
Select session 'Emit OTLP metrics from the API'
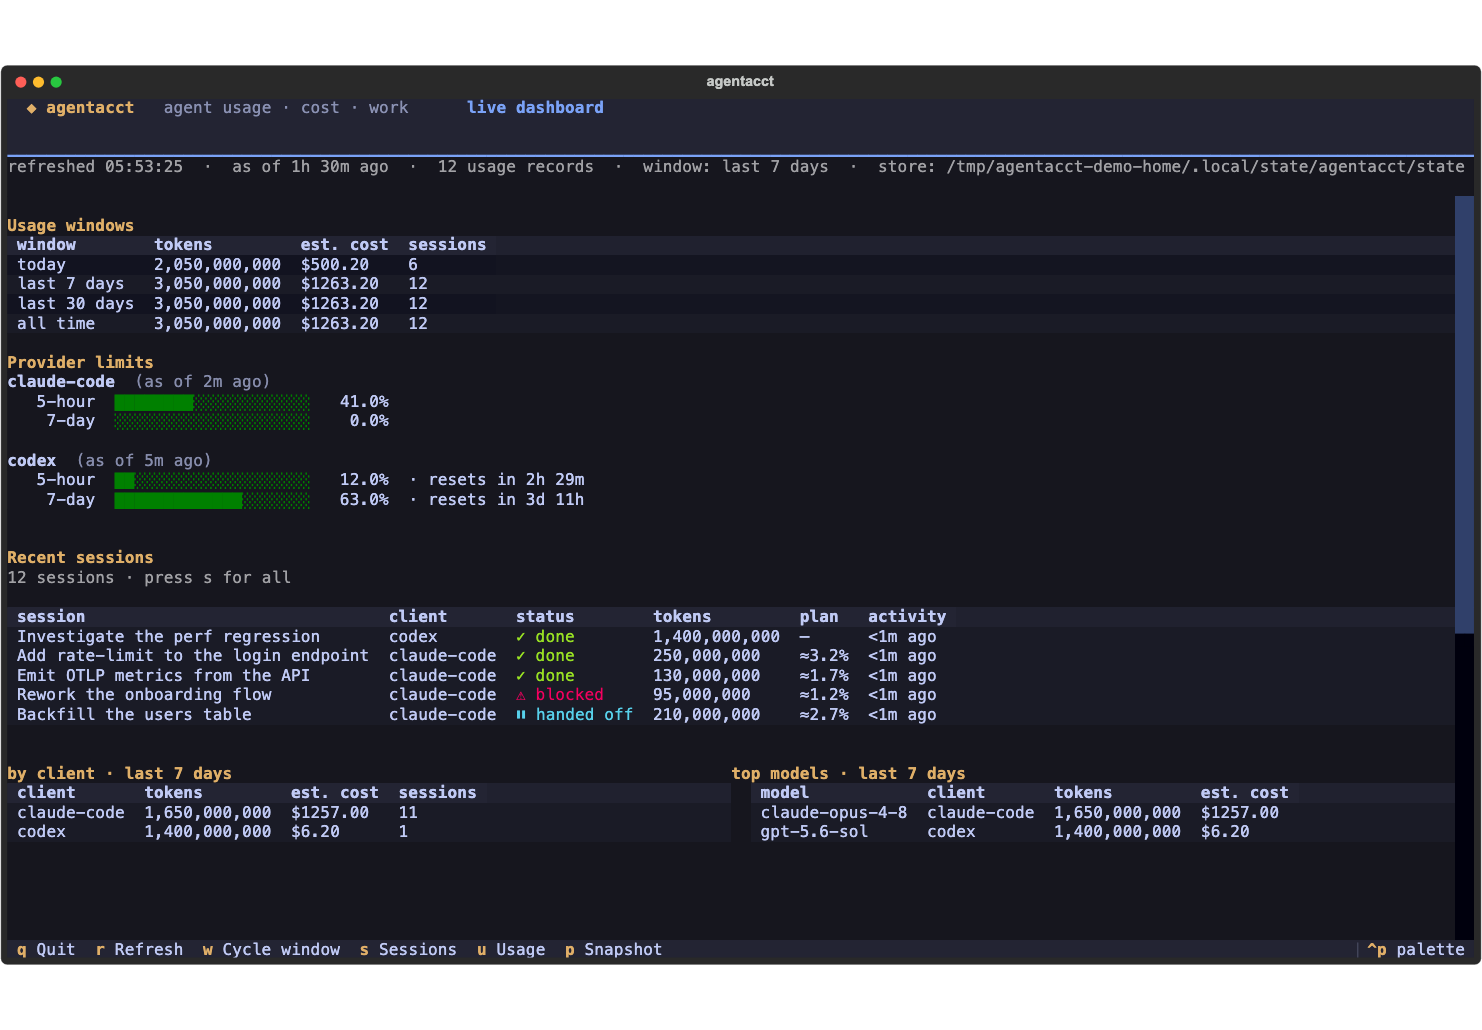(x=731, y=676)
